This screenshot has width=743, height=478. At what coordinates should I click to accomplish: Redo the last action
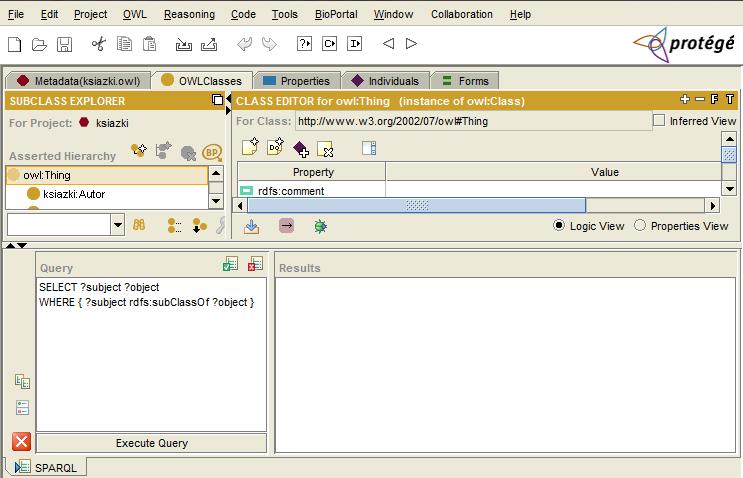pos(269,44)
